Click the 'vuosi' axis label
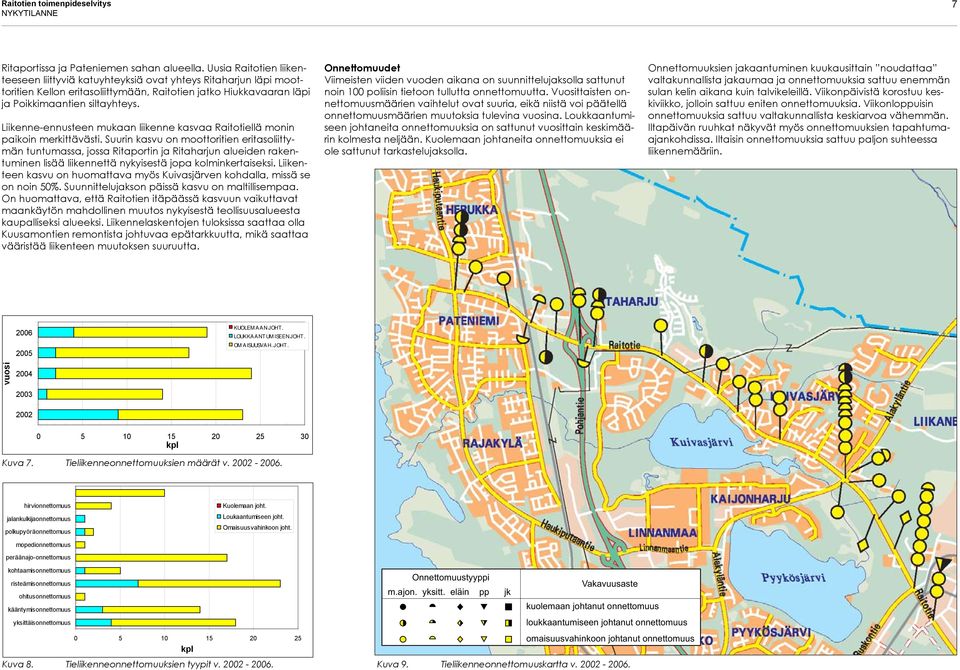 tap(7, 373)
